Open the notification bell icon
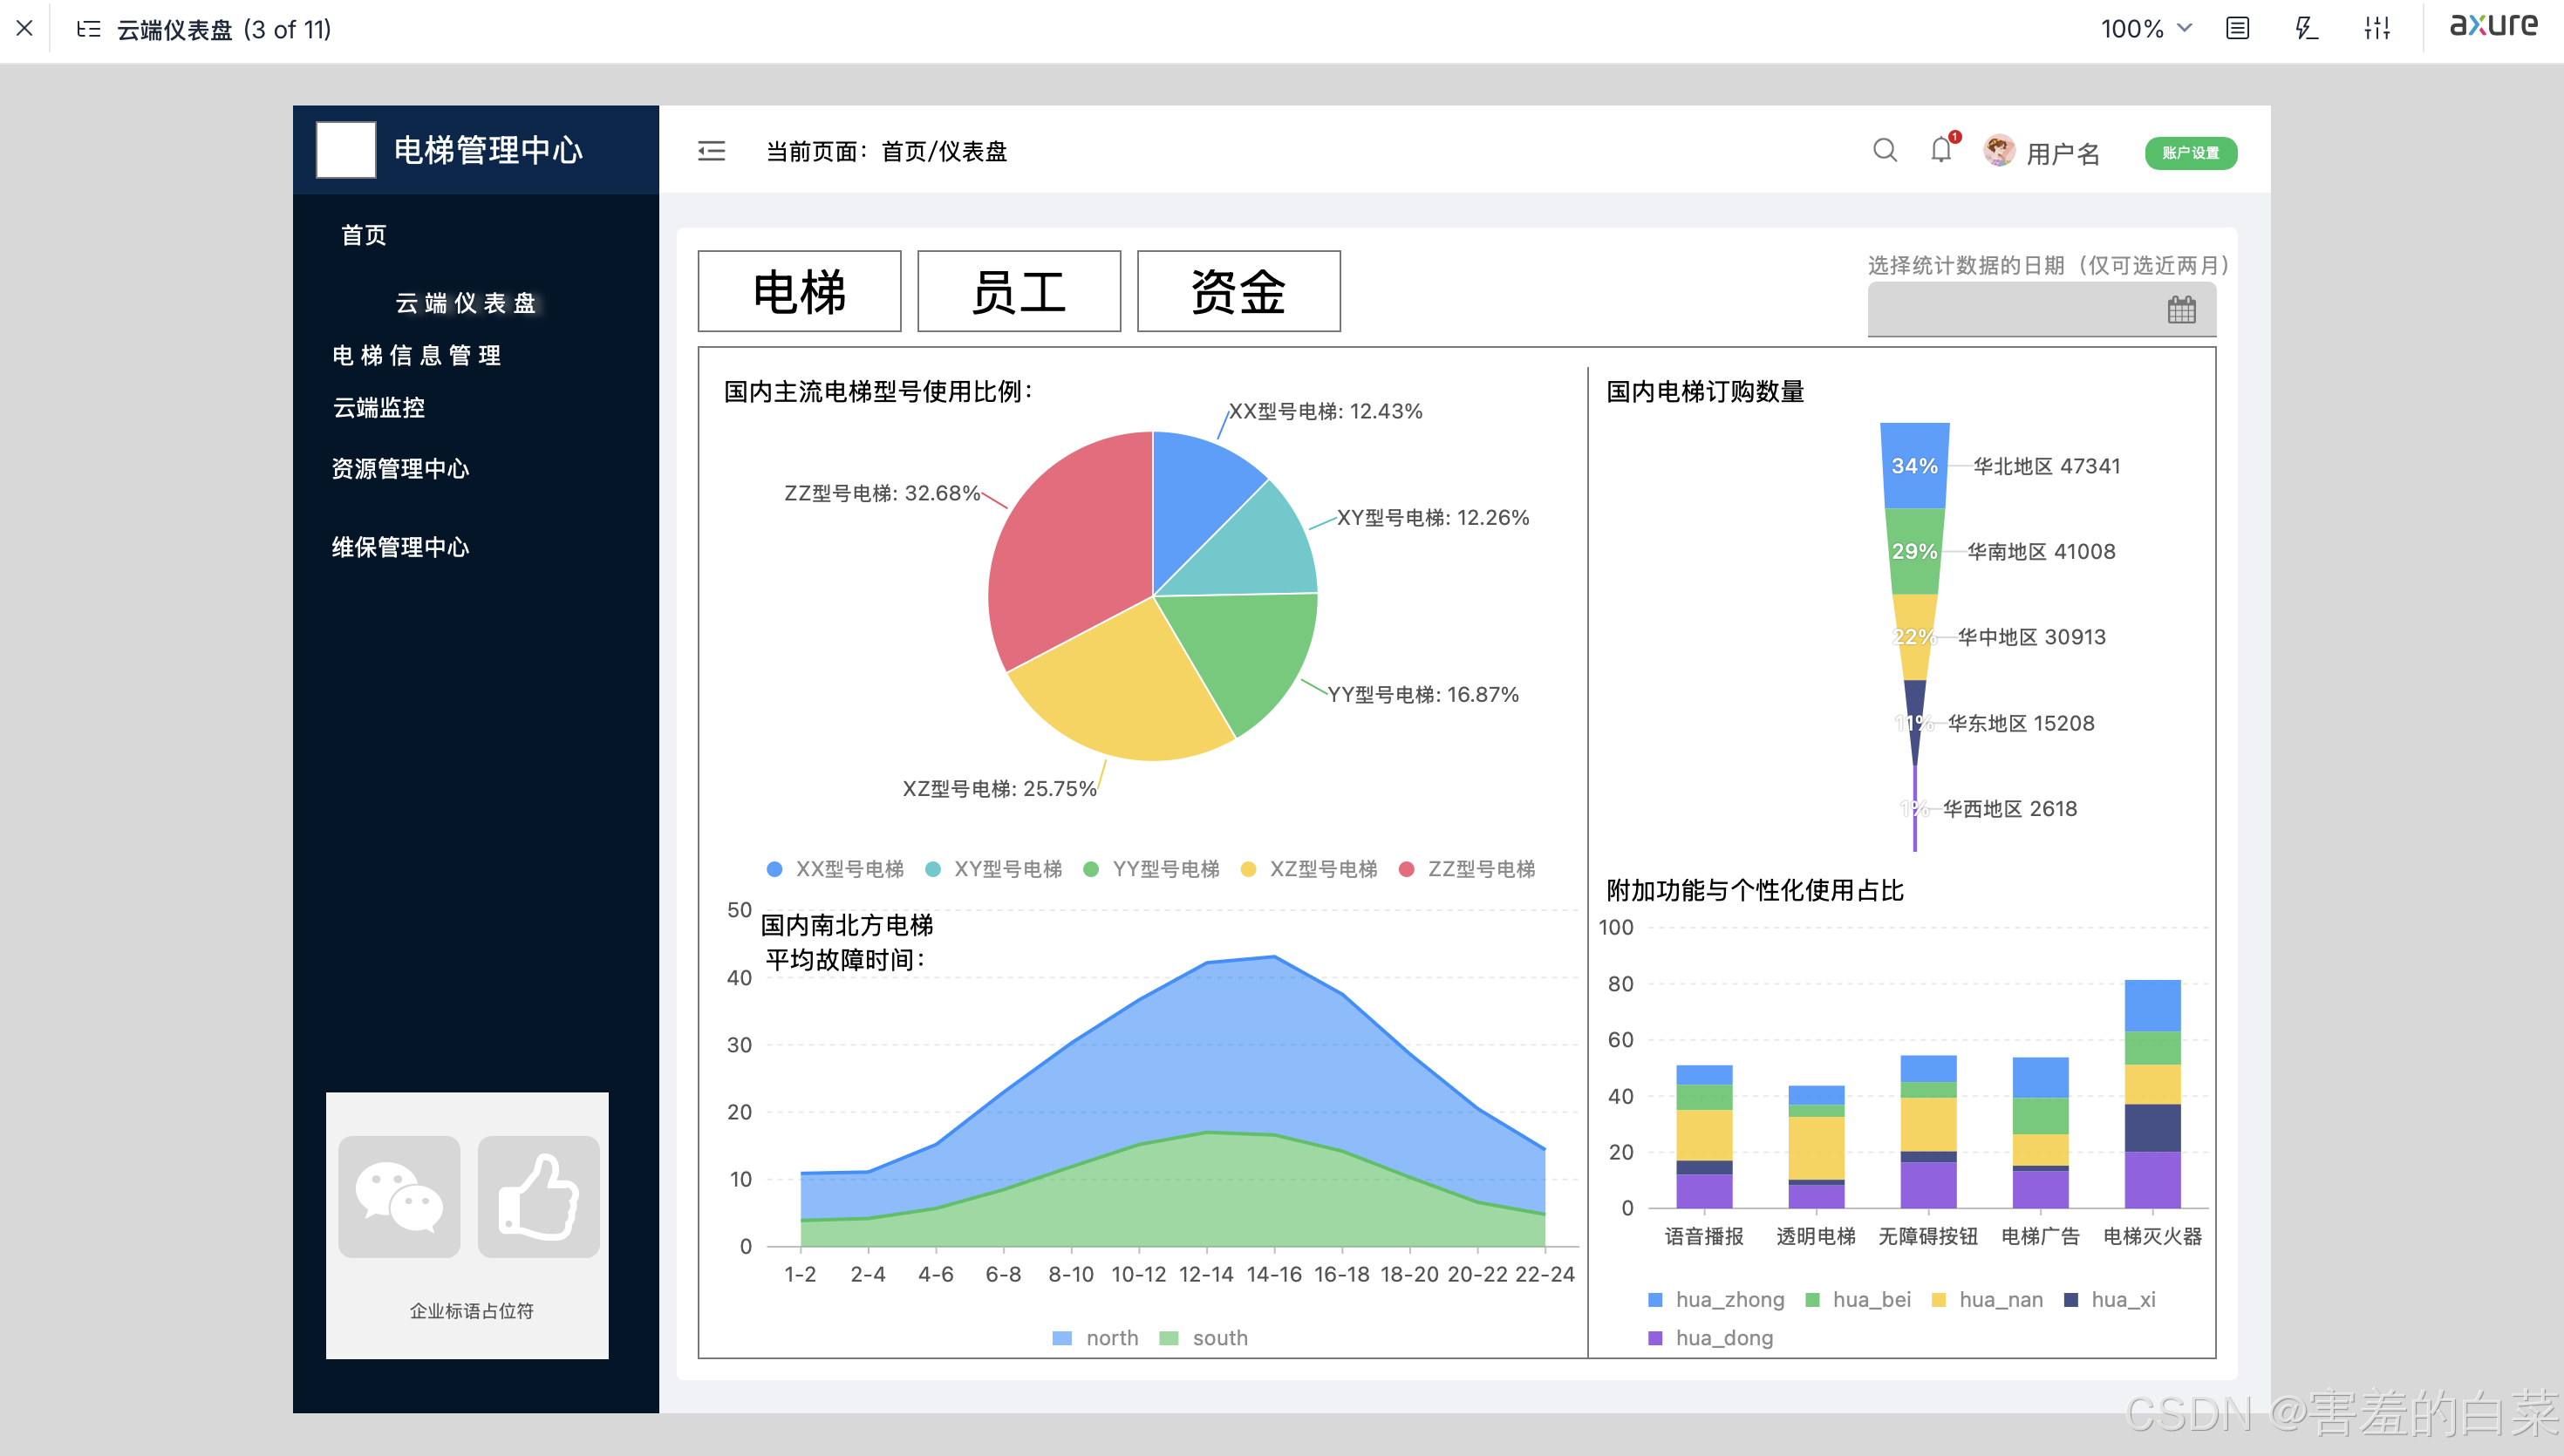Image resolution: width=2564 pixels, height=1456 pixels. pyautogui.click(x=1940, y=150)
